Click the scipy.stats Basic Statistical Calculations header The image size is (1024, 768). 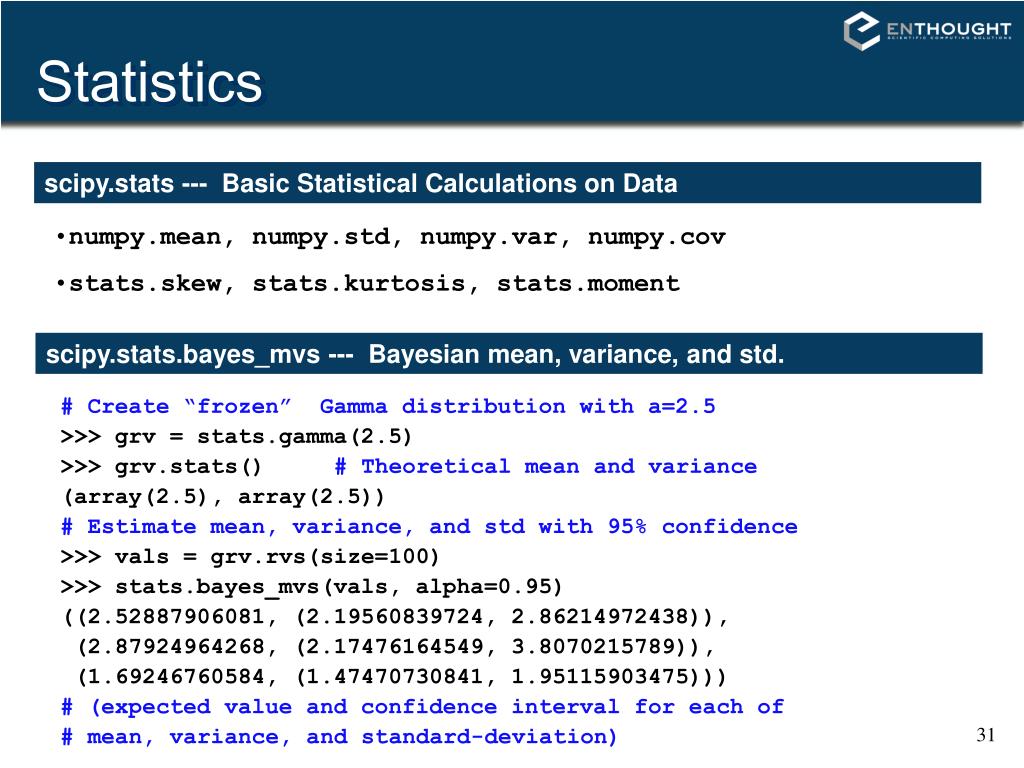tap(507, 183)
